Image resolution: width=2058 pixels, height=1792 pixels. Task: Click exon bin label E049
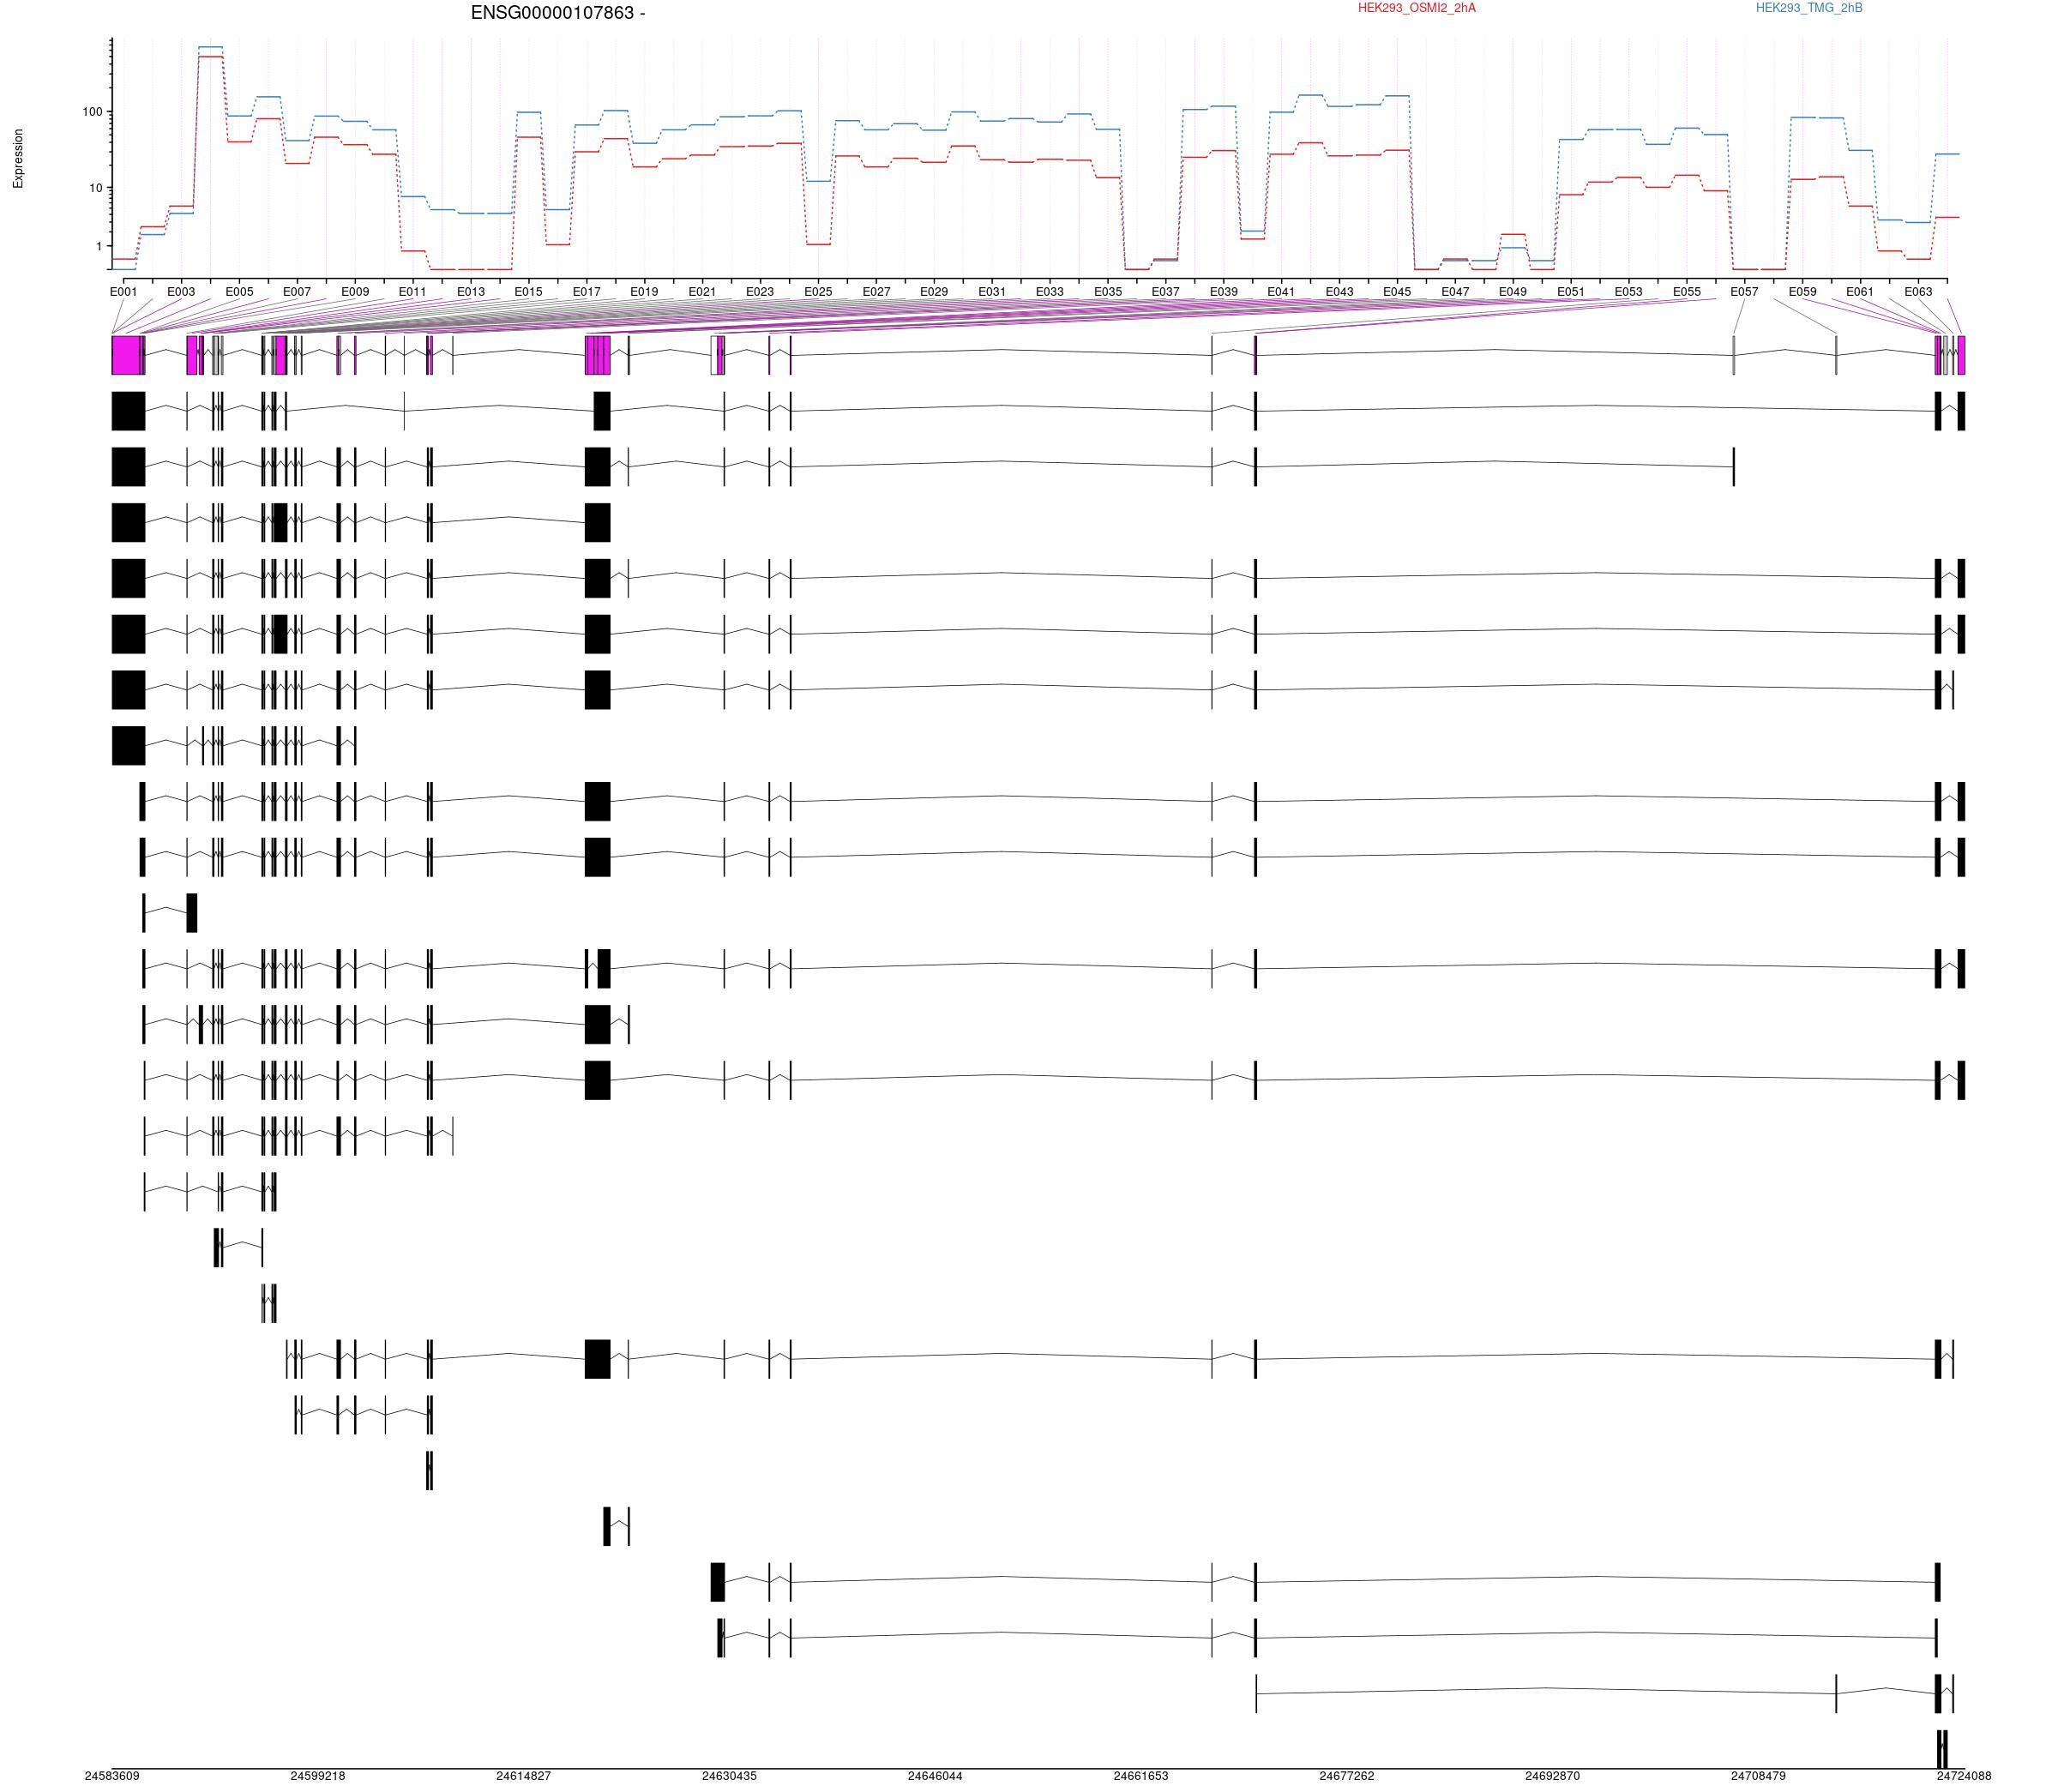coord(1513,292)
